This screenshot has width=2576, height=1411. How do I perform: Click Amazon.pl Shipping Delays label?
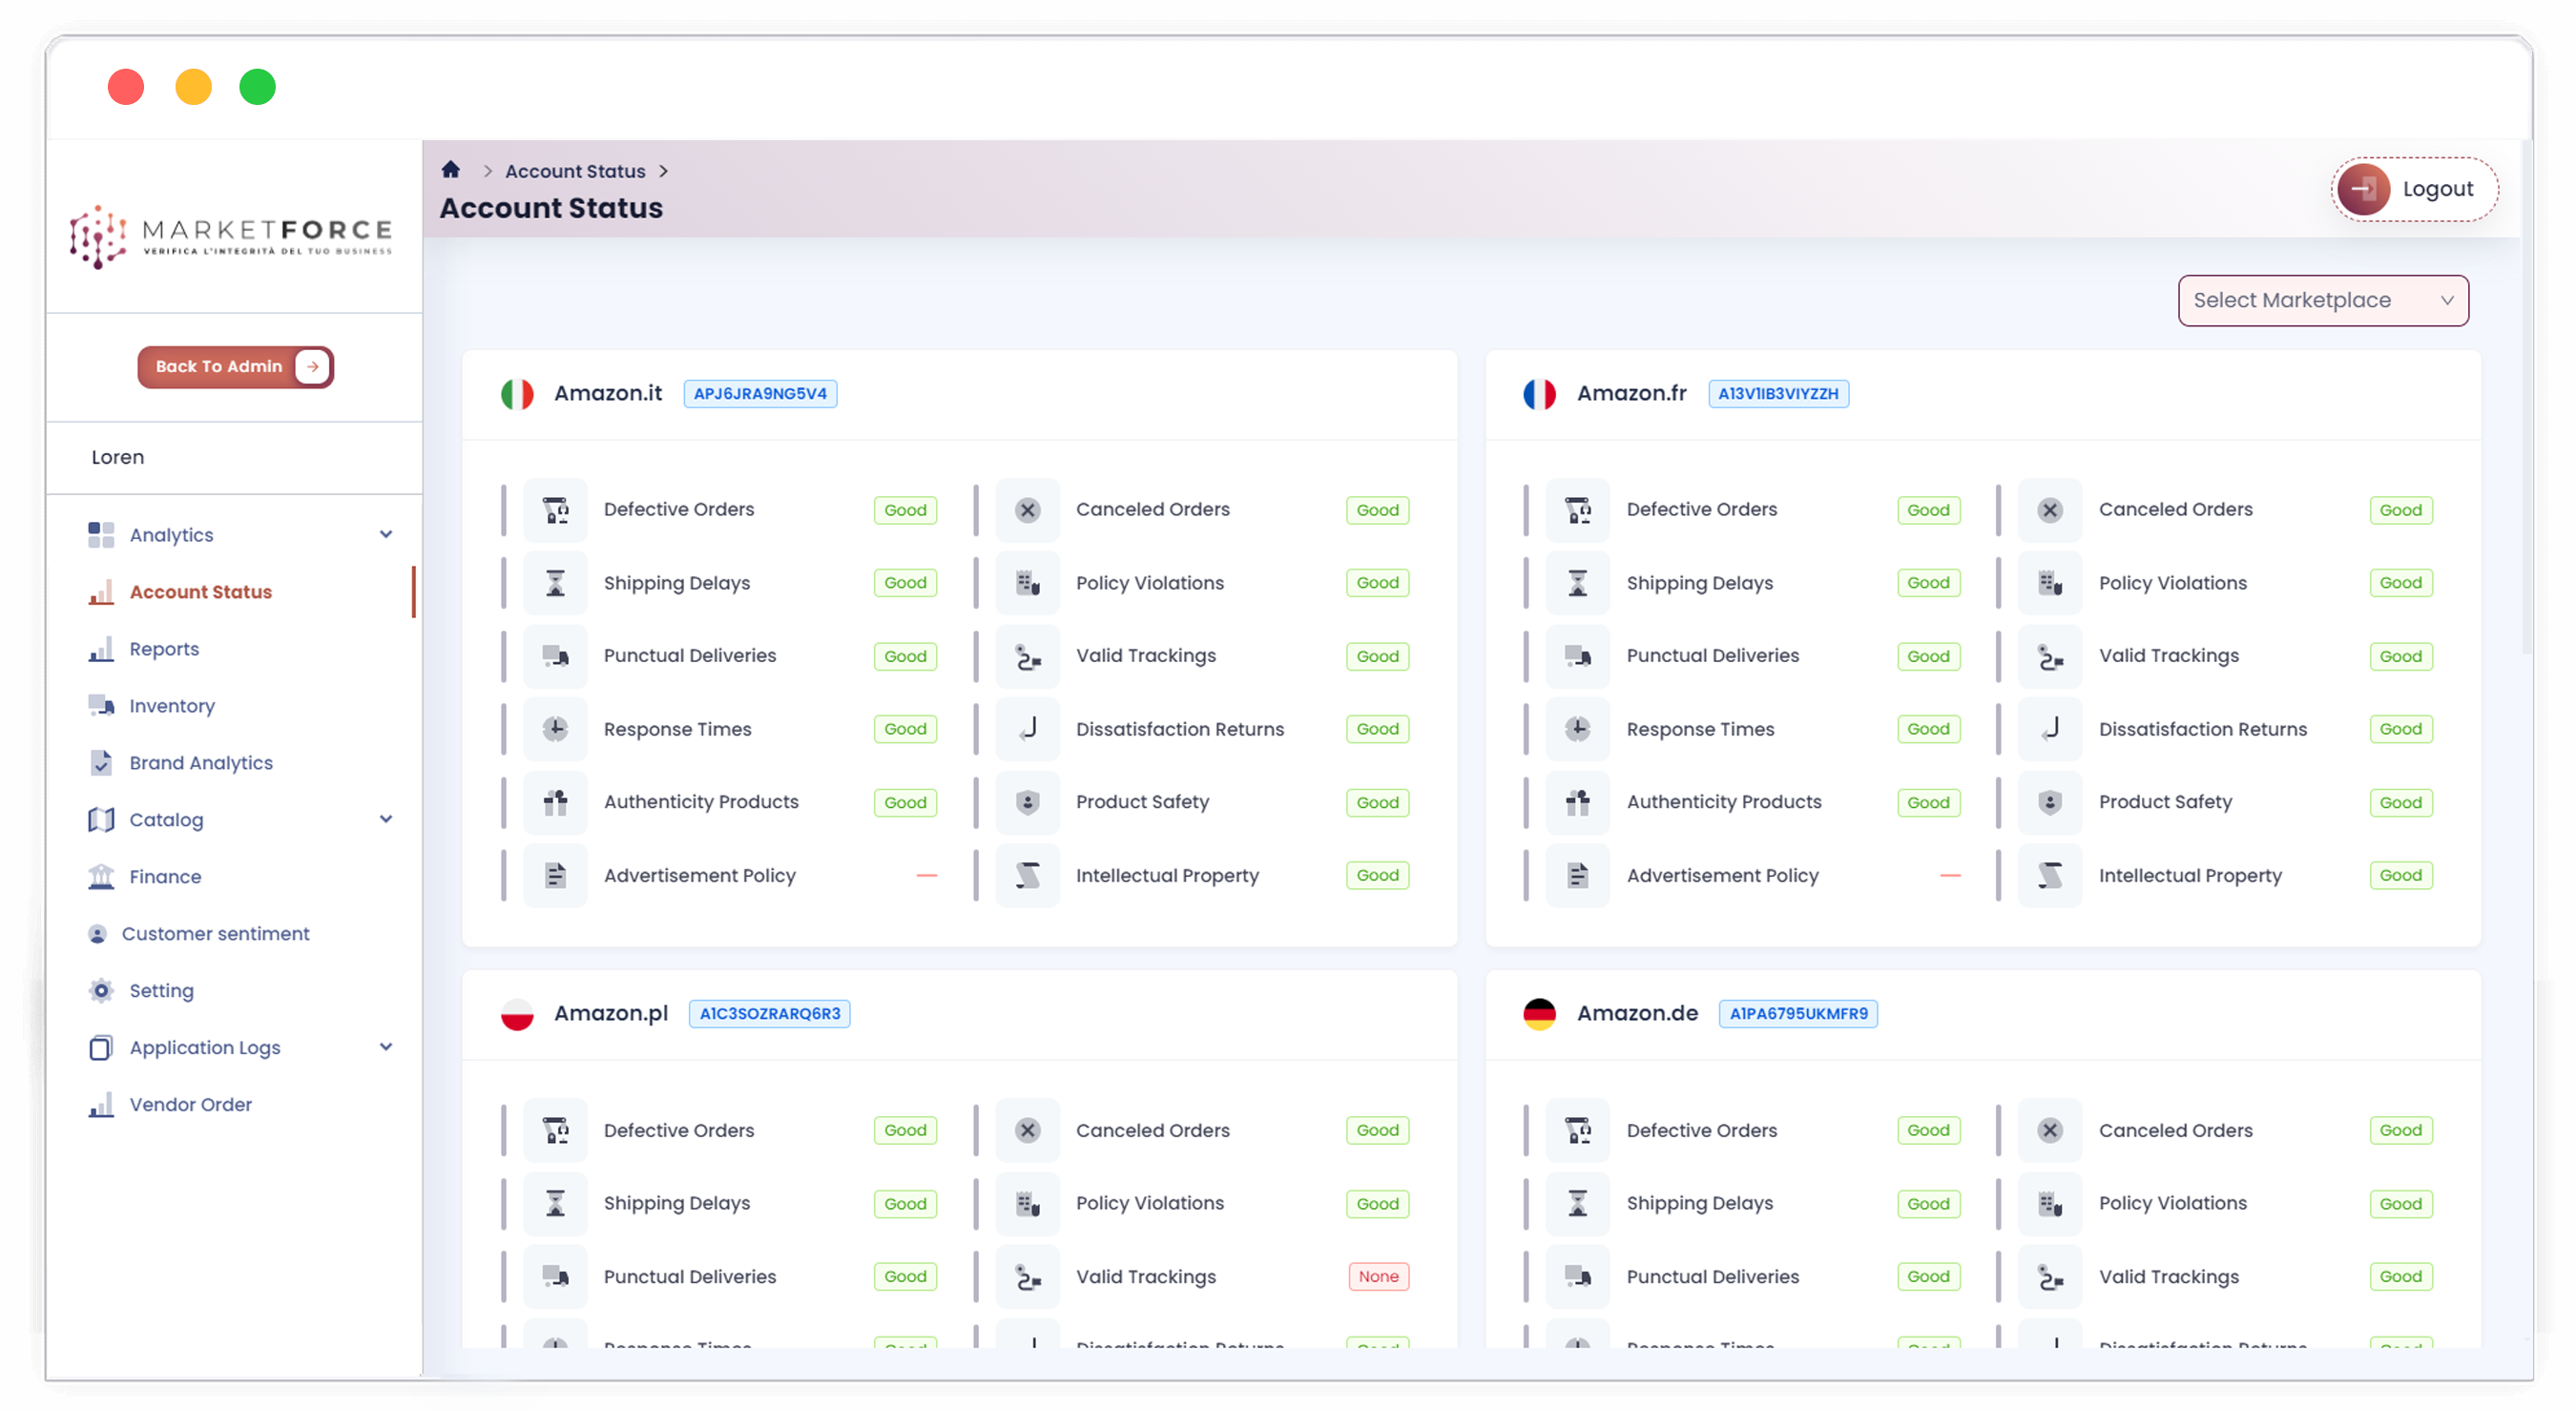point(676,1204)
